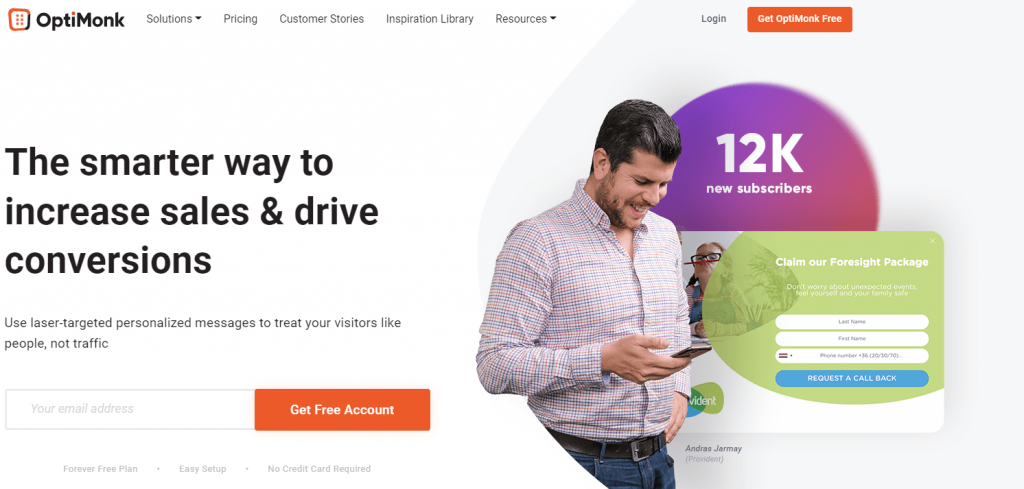1024x489 pixels.
Task: Click the Last Name field in popup
Action: (852, 322)
